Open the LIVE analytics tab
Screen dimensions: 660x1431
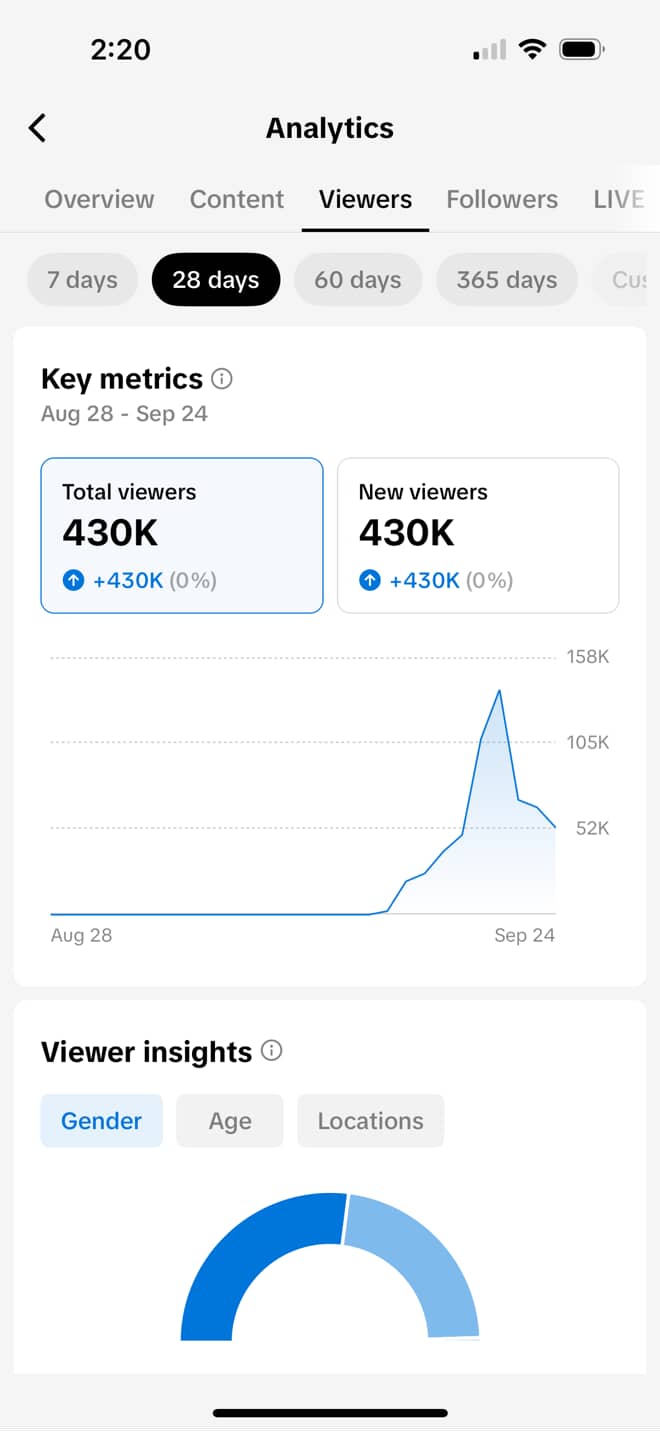620,199
